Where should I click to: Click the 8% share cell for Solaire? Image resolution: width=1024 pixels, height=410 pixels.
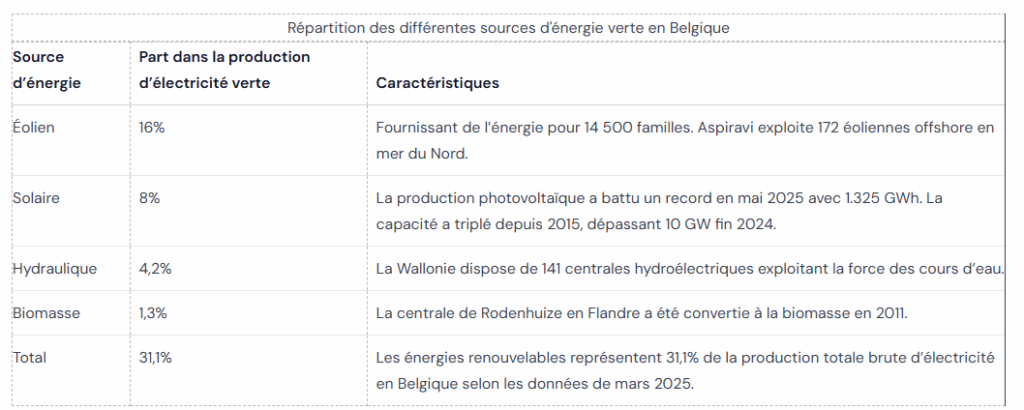tap(149, 198)
